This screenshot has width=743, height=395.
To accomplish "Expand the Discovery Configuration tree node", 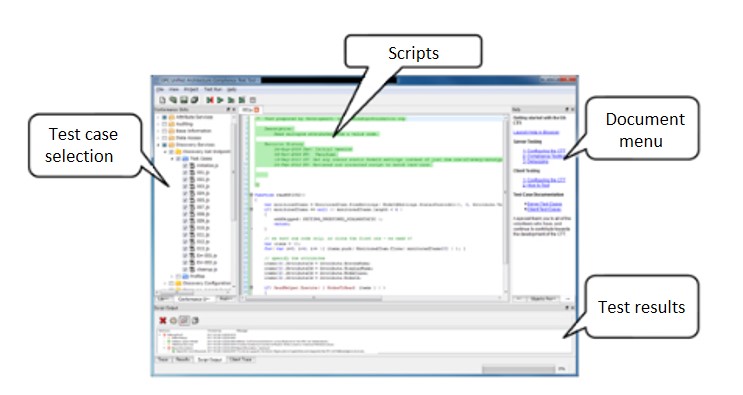I will [x=165, y=283].
